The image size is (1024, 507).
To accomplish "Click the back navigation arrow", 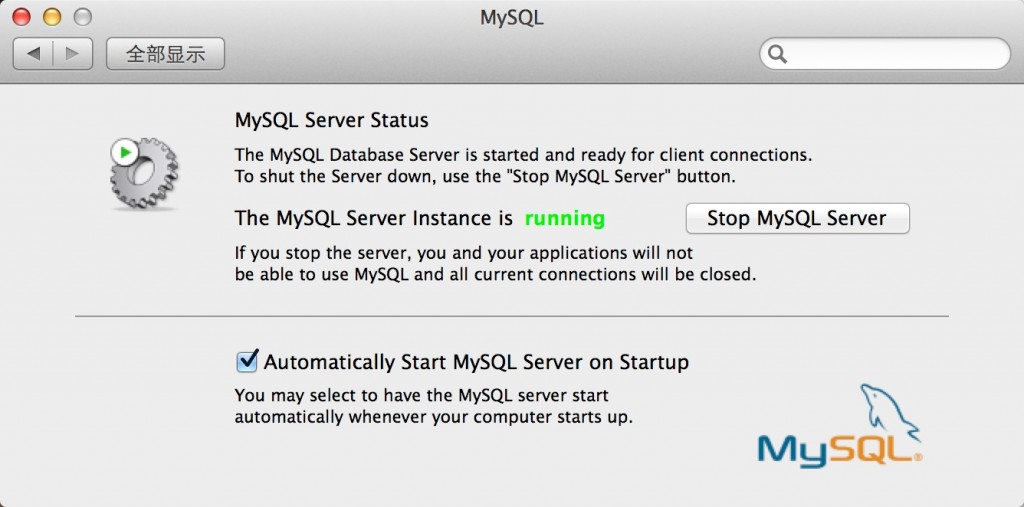I will (33, 54).
